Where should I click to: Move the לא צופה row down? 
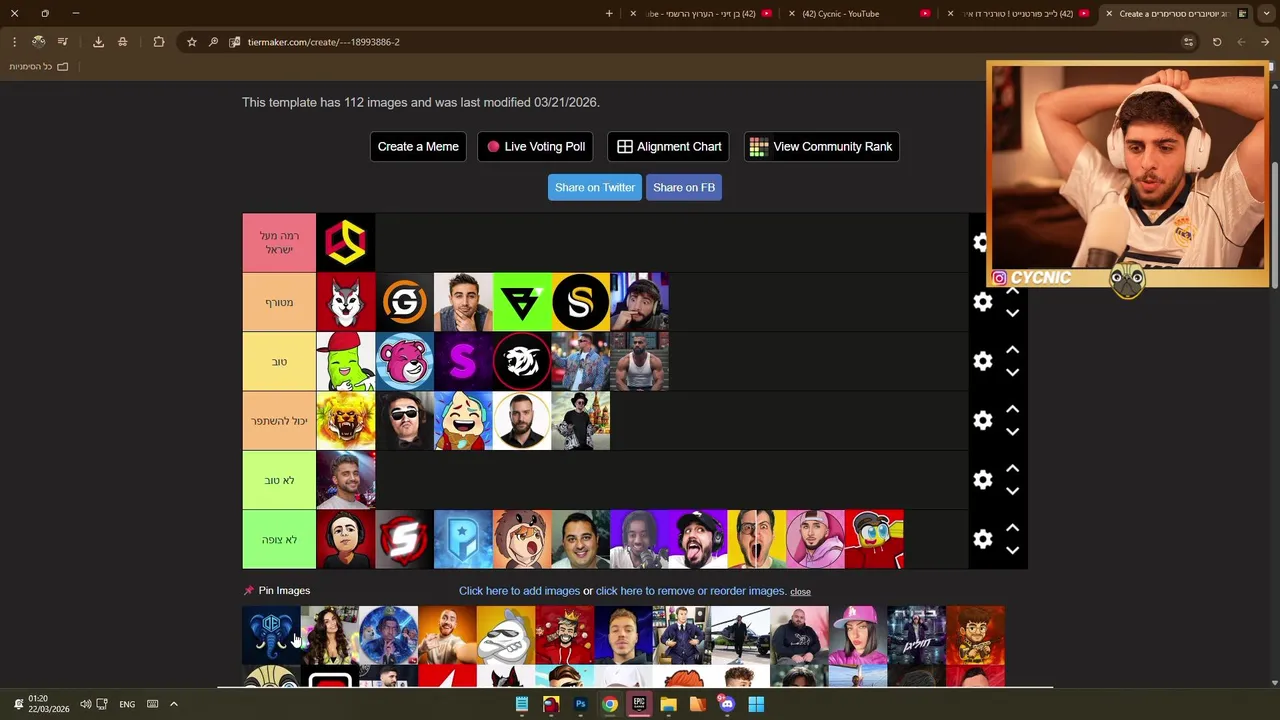[1012, 550]
